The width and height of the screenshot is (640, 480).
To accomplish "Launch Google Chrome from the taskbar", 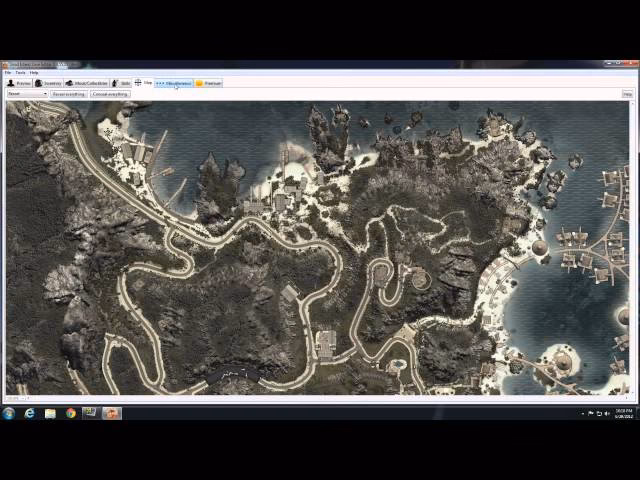I will coord(71,413).
